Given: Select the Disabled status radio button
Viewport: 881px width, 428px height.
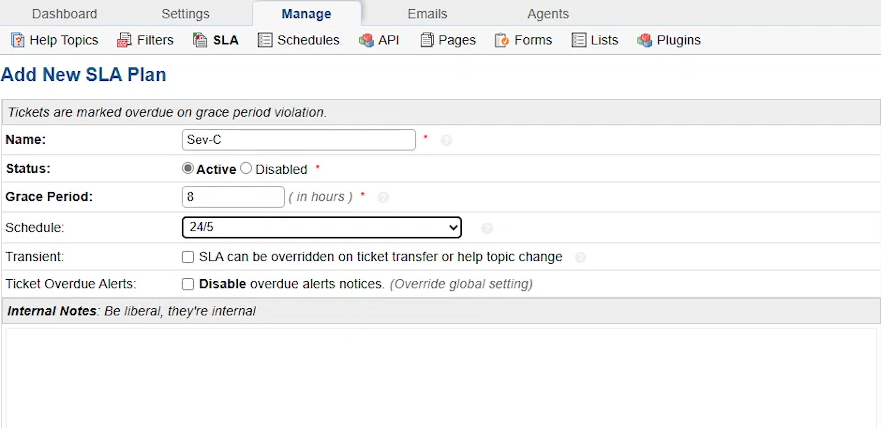Looking at the screenshot, I should [x=246, y=169].
